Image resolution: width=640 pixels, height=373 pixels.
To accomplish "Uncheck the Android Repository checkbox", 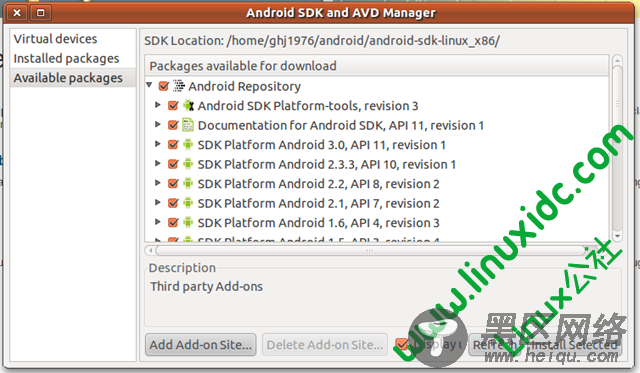I will (x=164, y=86).
